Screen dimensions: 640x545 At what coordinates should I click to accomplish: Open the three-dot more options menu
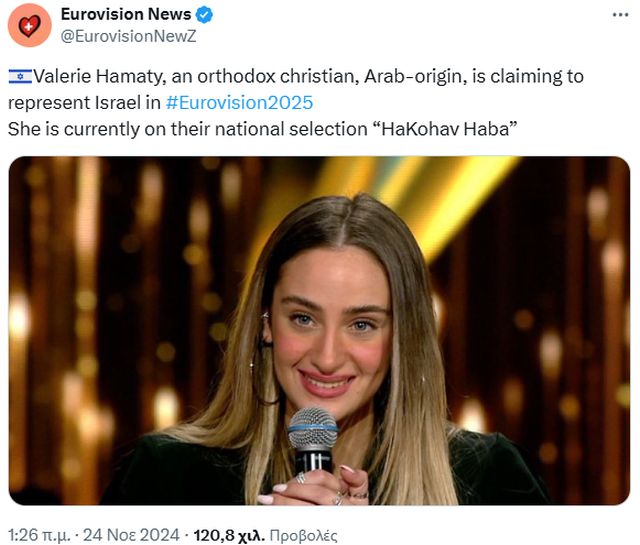tap(620, 15)
